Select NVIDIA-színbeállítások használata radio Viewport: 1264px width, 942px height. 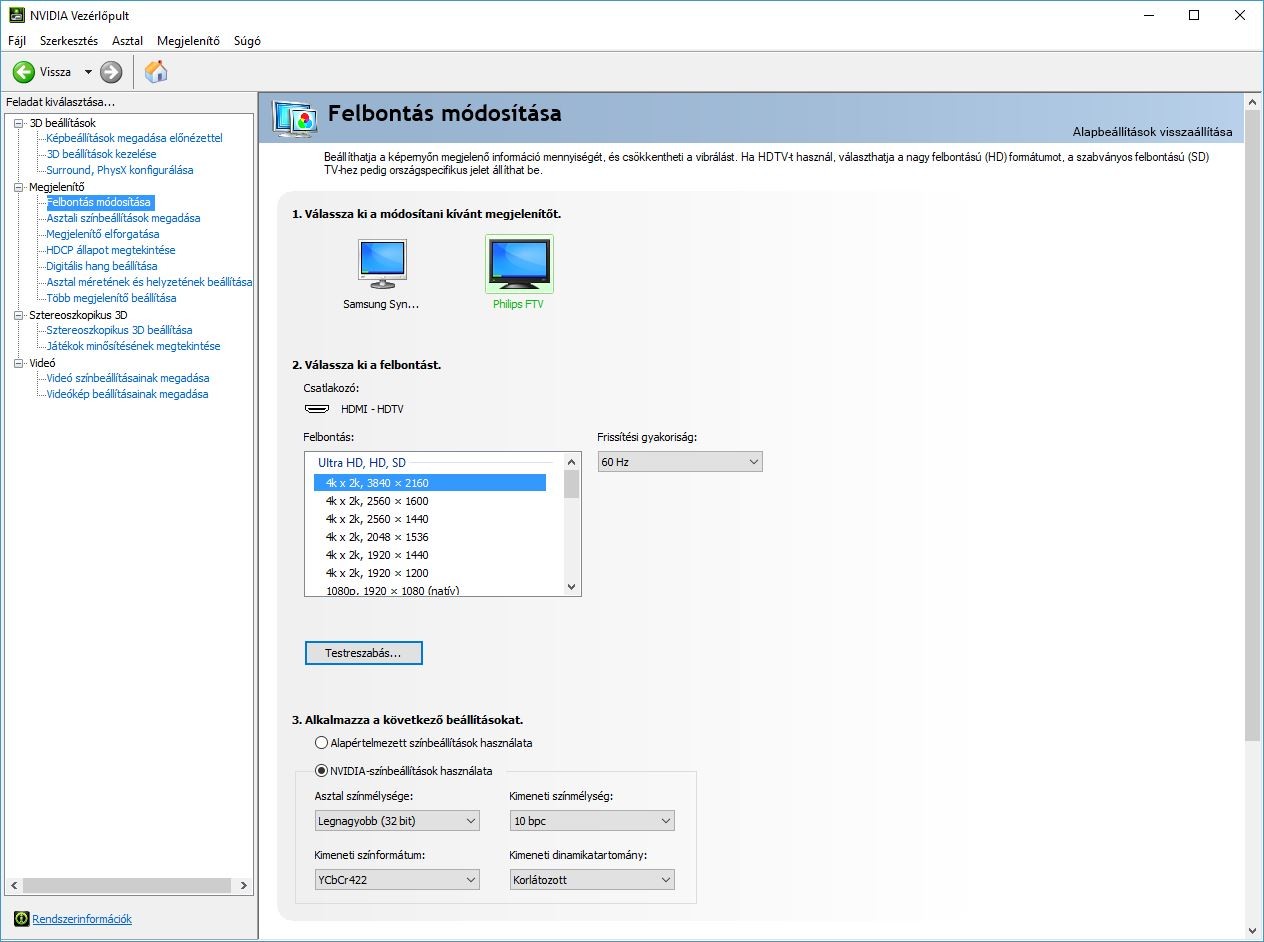[321, 771]
